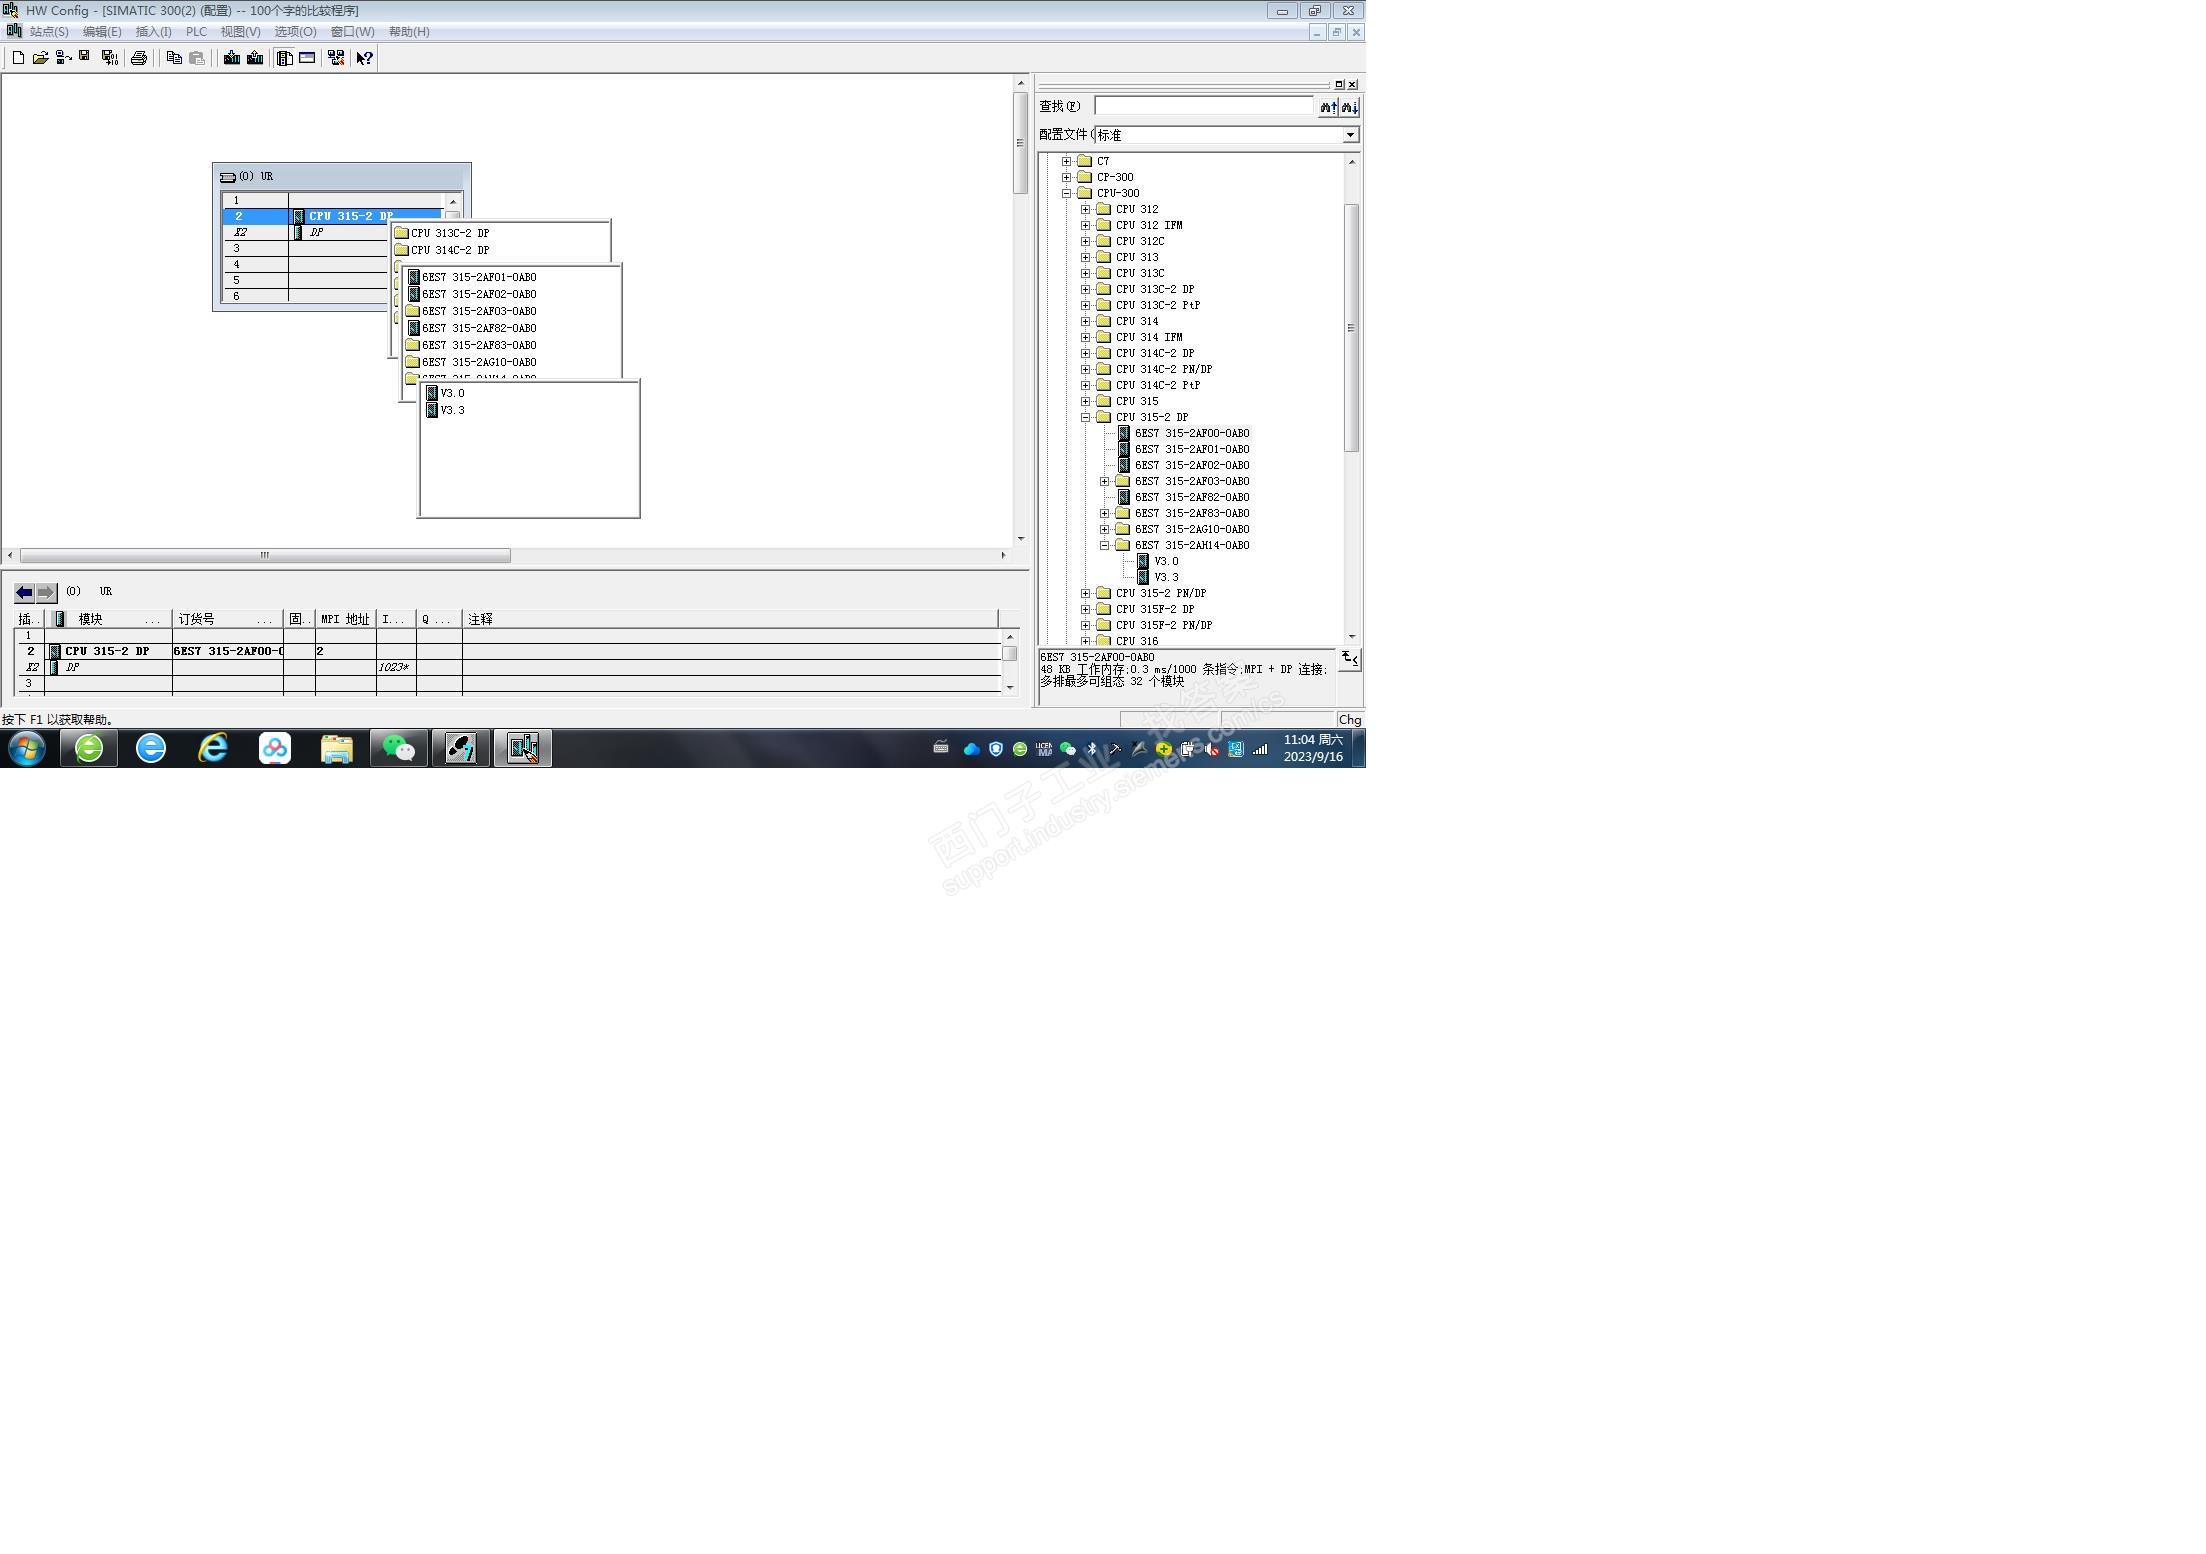This screenshot has height=1554, width=2206.
Task: Click the Print toolbar icon
Action: coord(139,58)
